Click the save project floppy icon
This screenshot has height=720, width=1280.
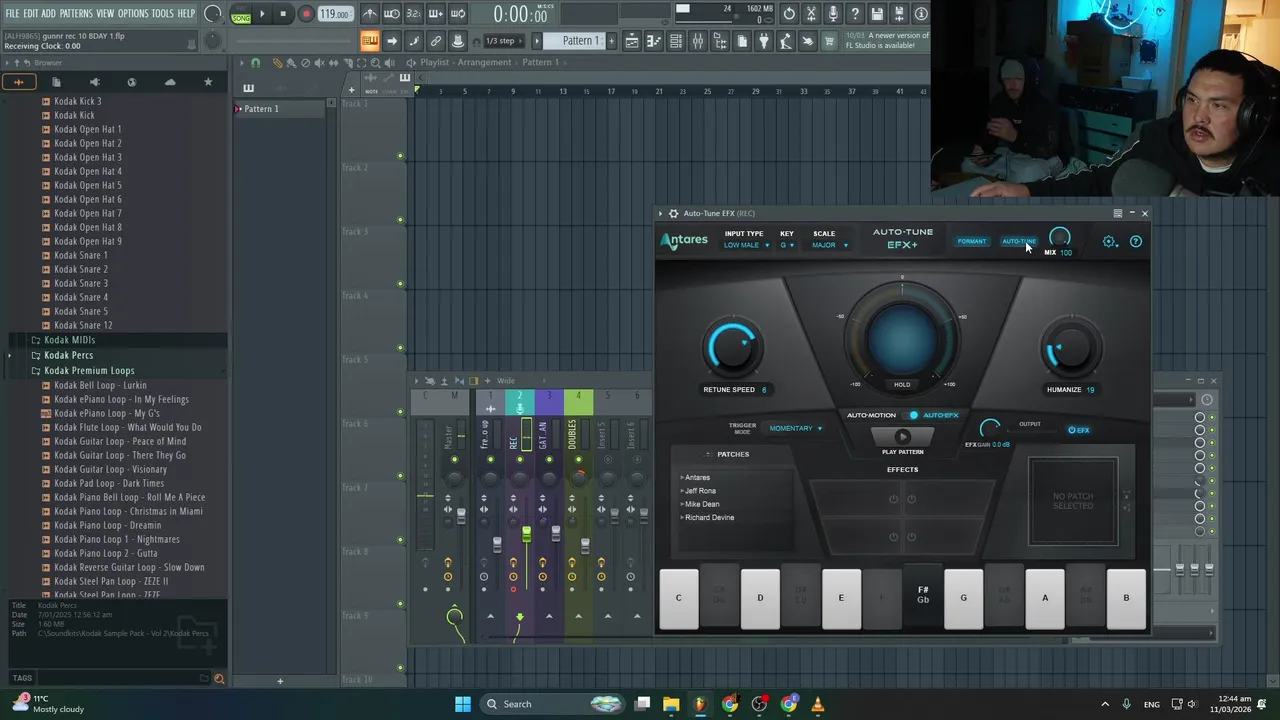click(x=877, y=14)
